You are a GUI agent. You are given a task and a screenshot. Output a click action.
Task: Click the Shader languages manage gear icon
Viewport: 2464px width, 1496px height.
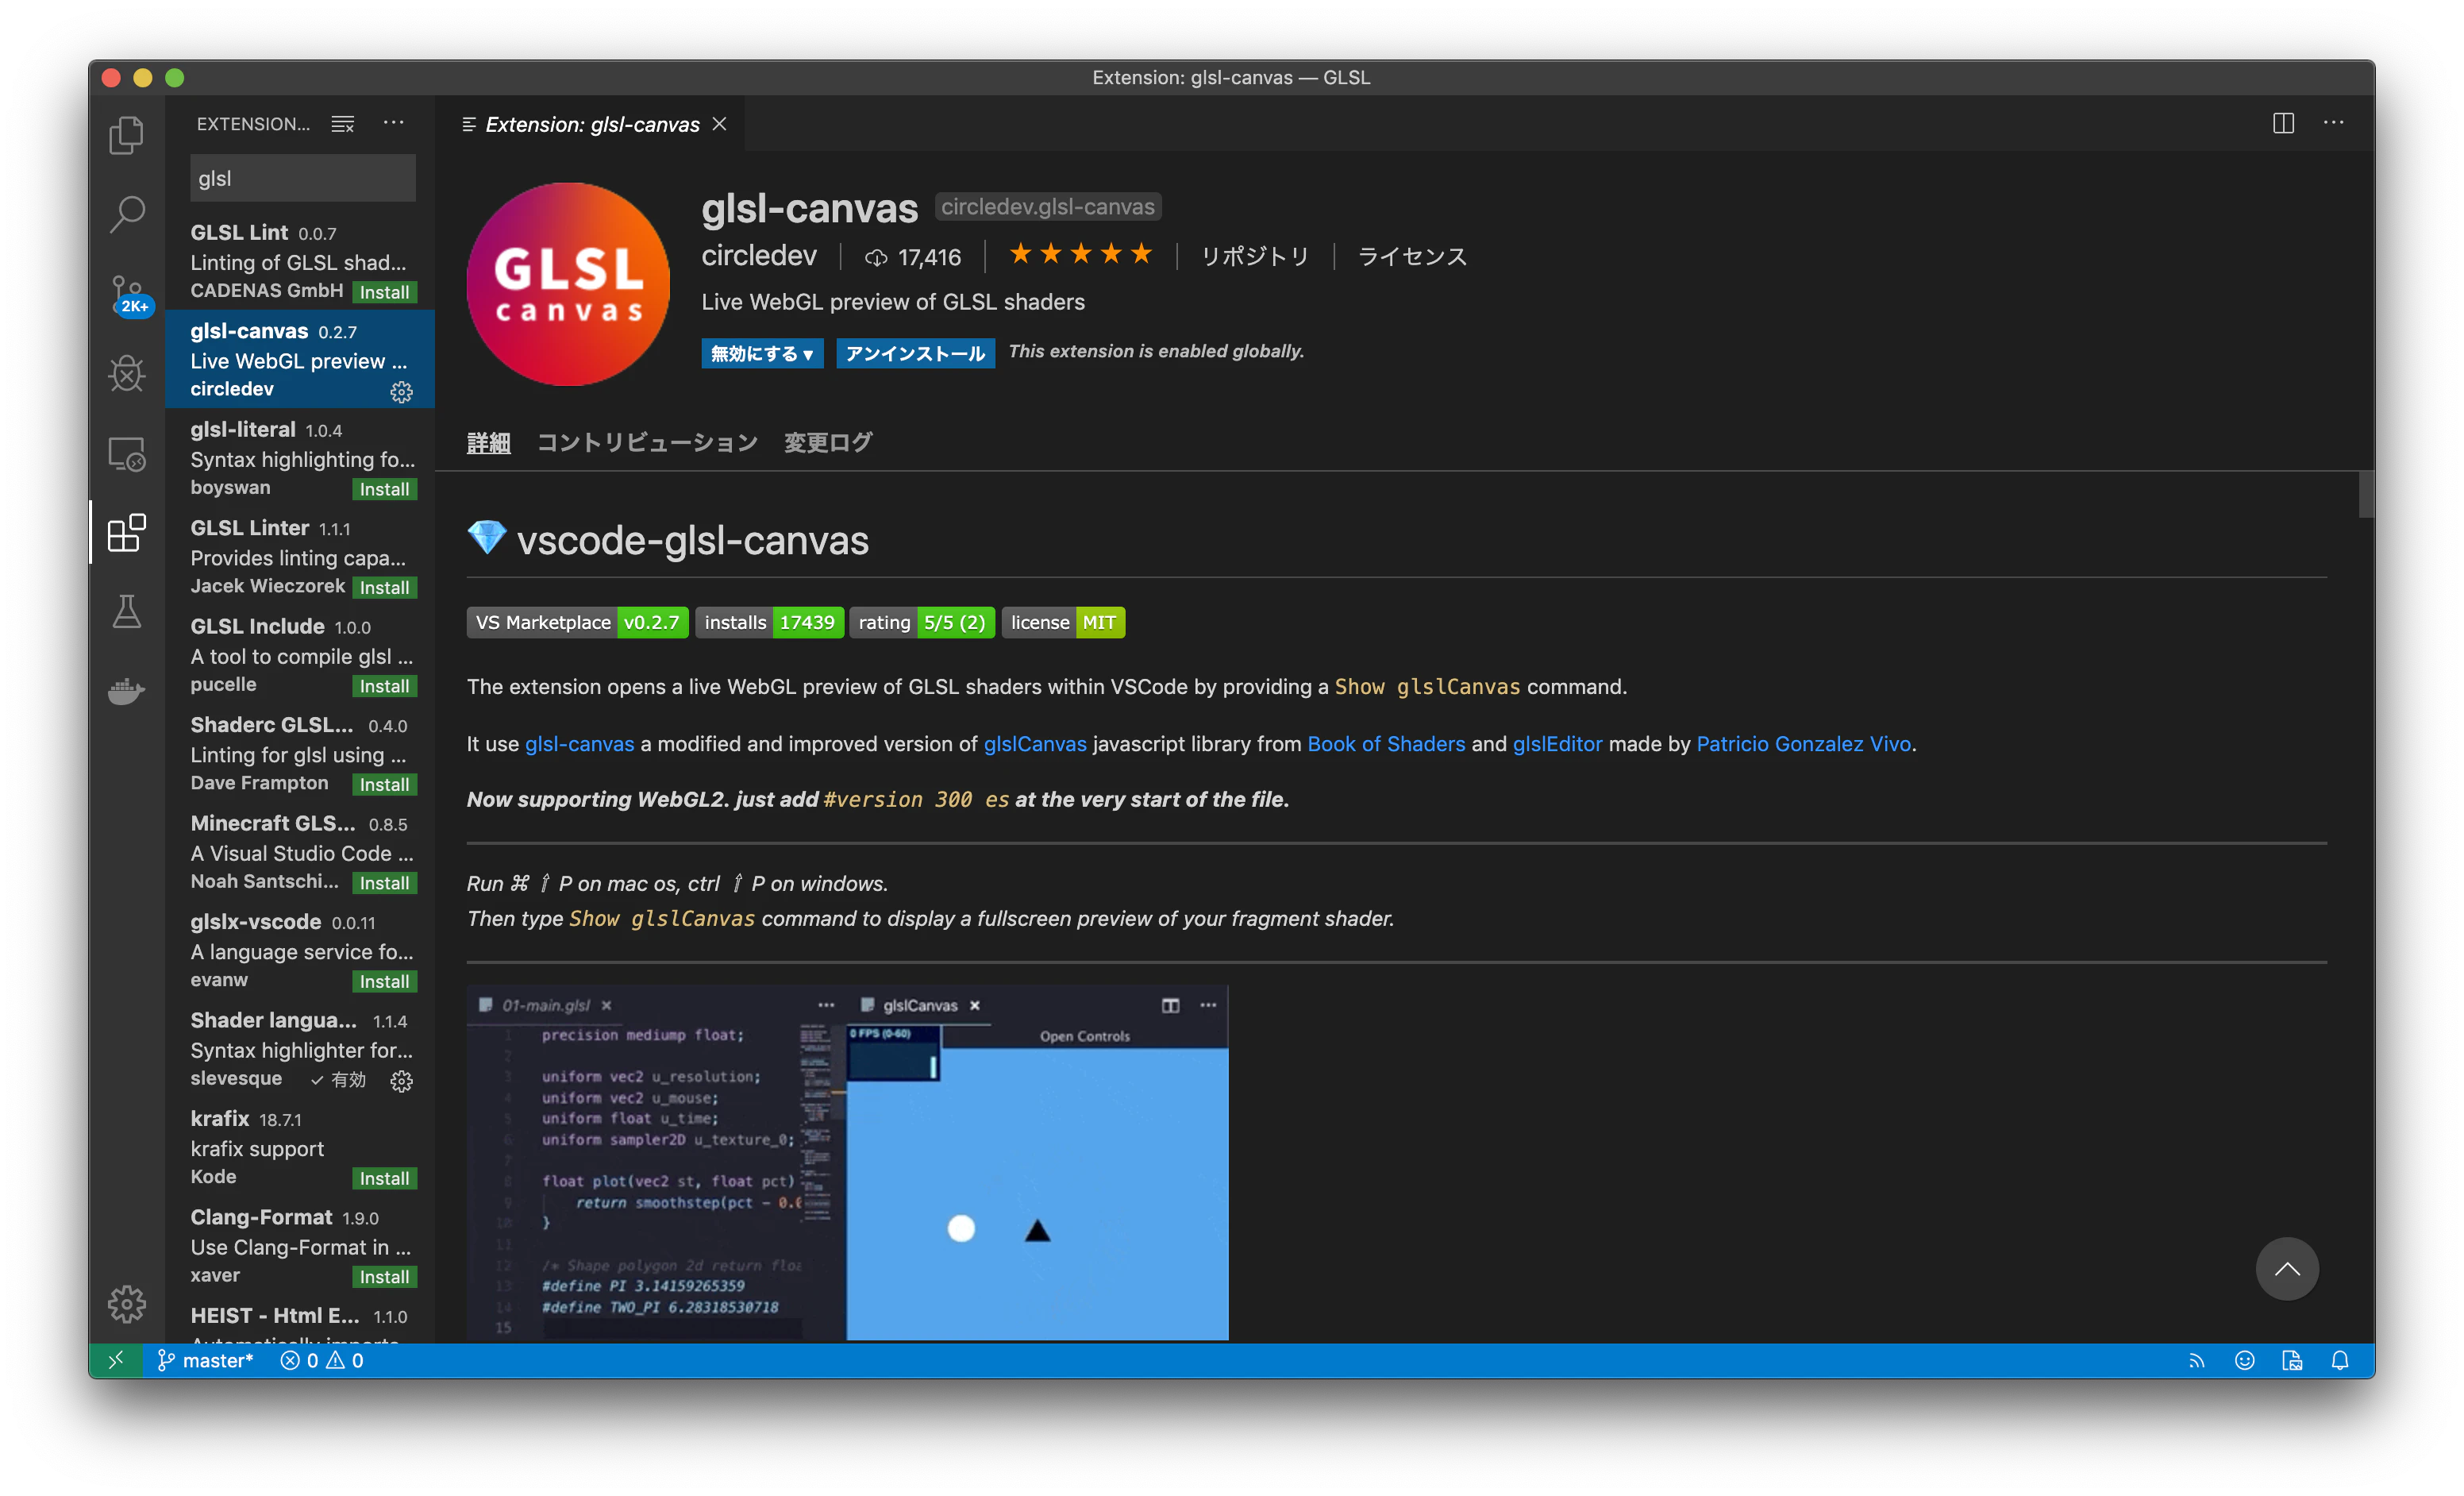[401, 1081]
